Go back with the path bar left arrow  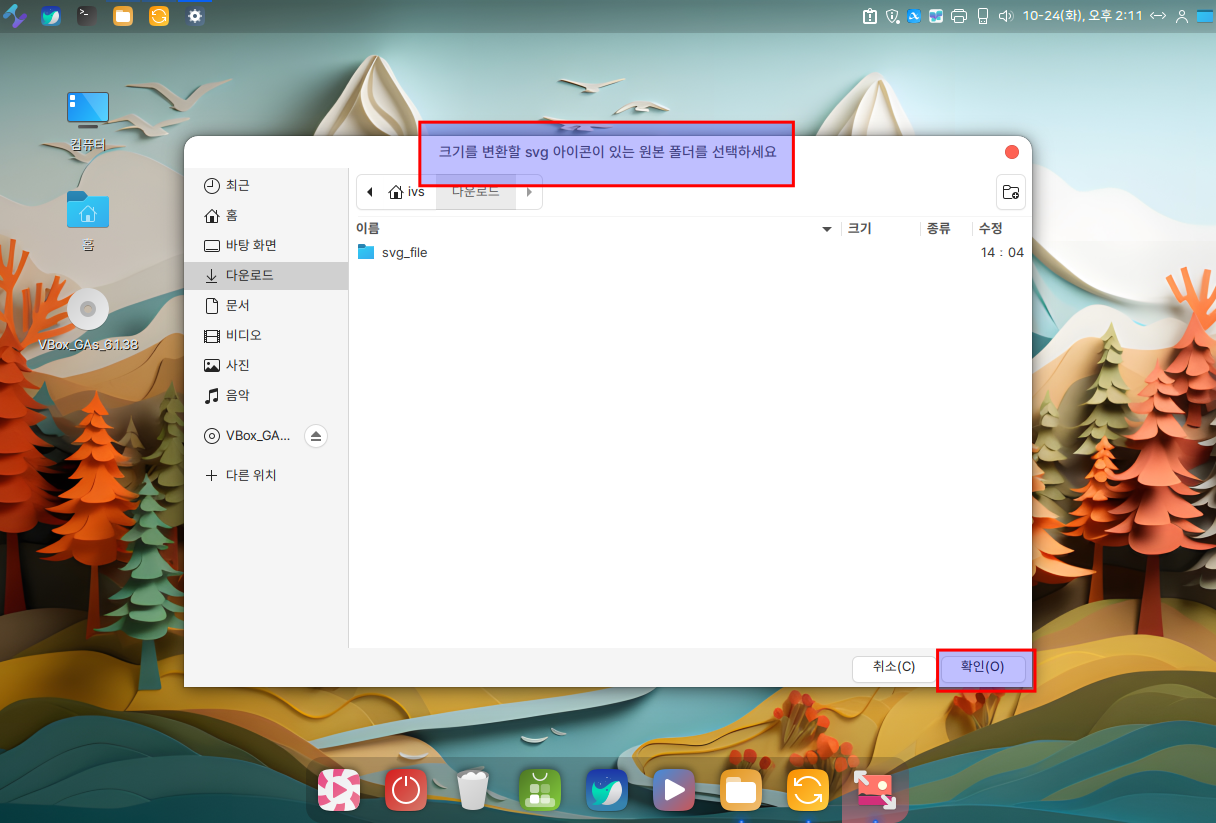tap(370, 192)
